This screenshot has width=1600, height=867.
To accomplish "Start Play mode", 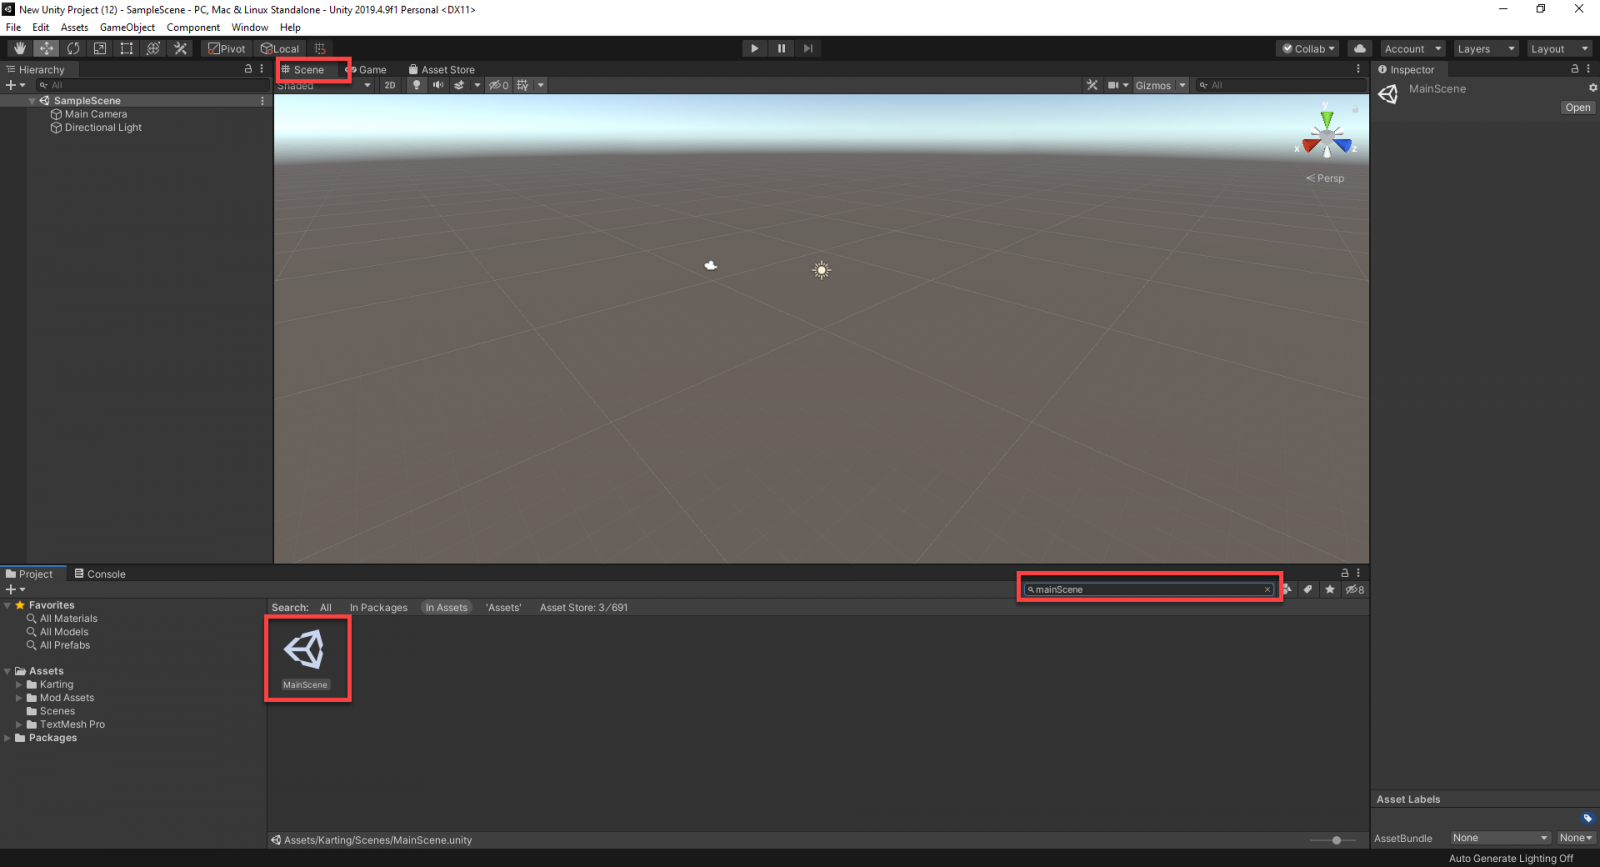I will click(x=755, y=48).
